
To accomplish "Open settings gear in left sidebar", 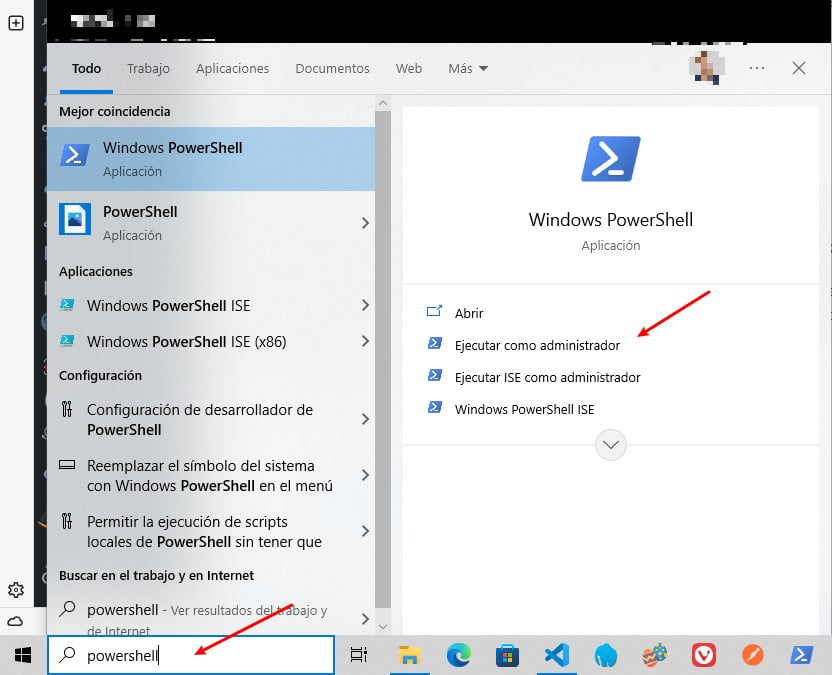I will click(16, 590).
